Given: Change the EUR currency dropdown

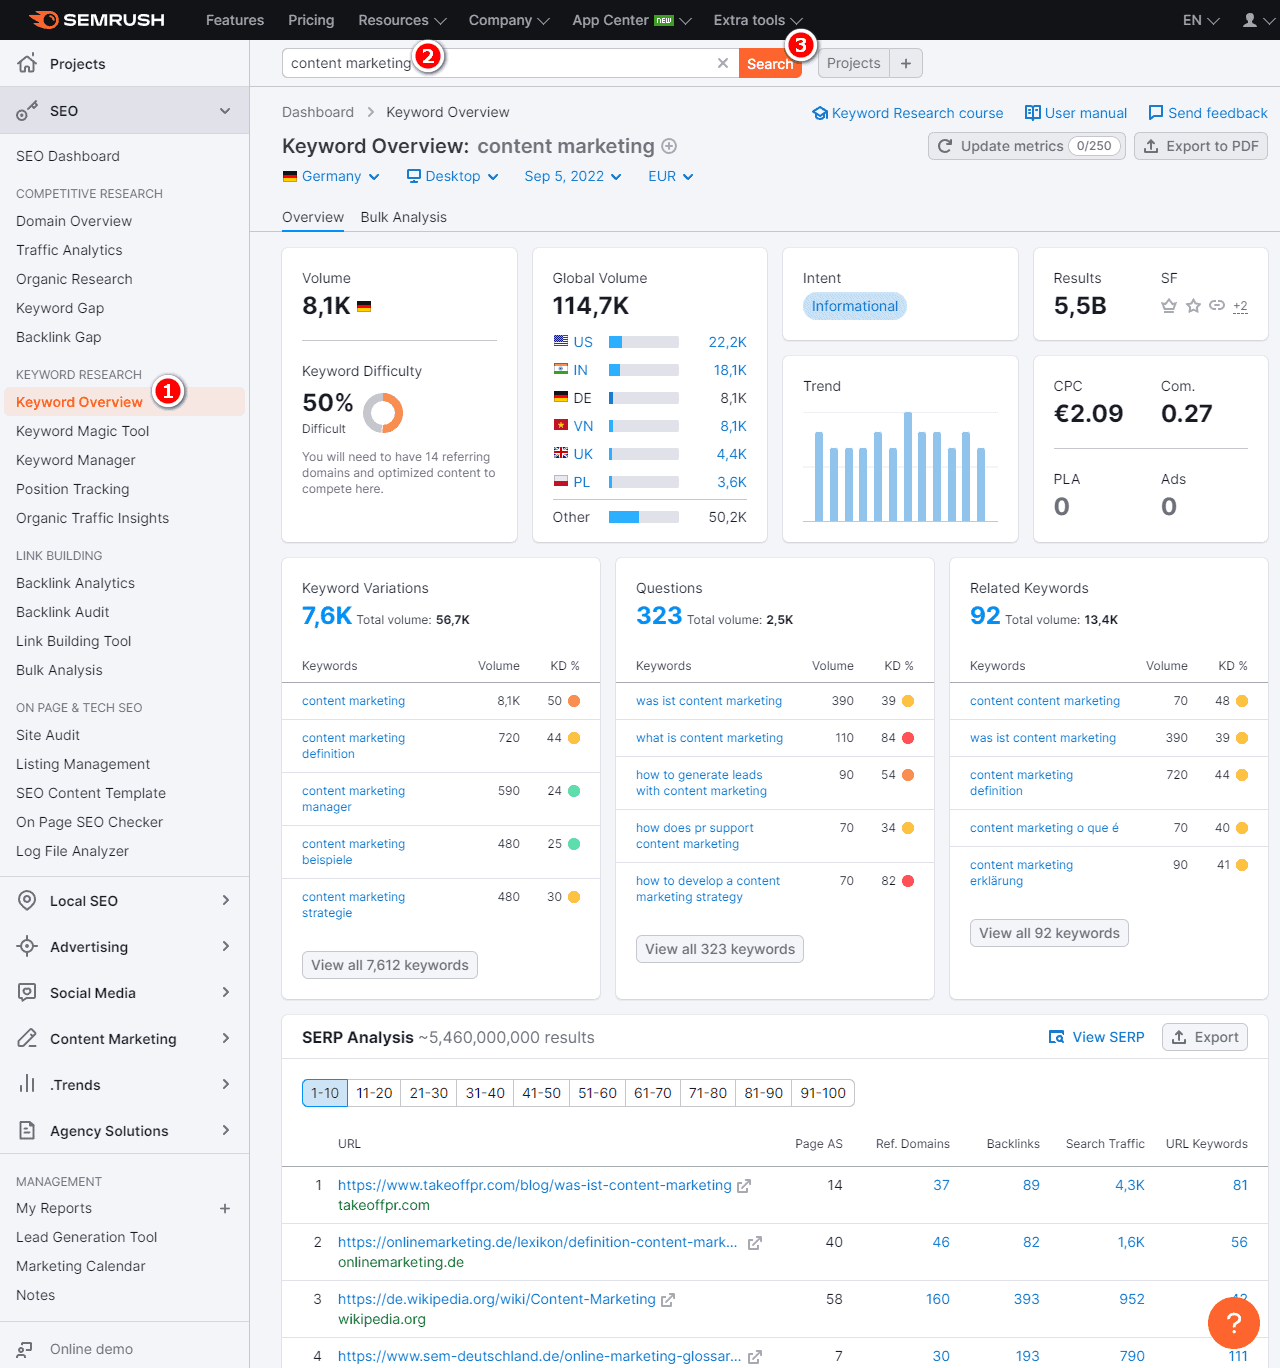Looking at the screenshot, I should coord(670,176).
